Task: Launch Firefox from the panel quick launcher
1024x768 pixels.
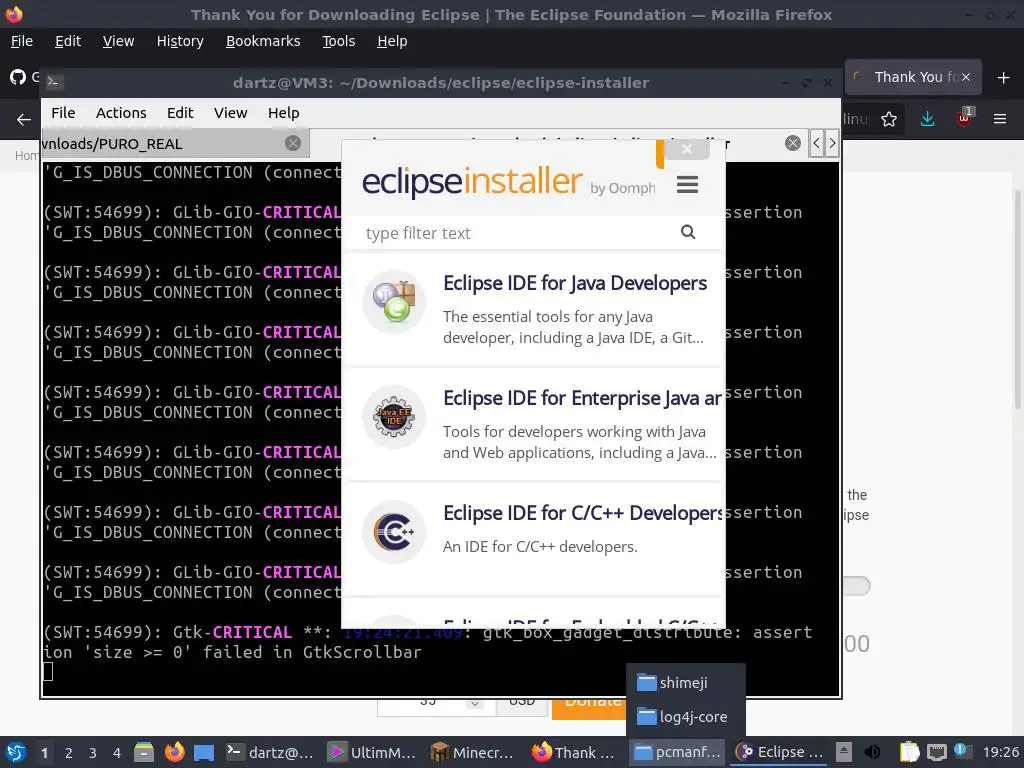Action: click(x=174, y=752)
